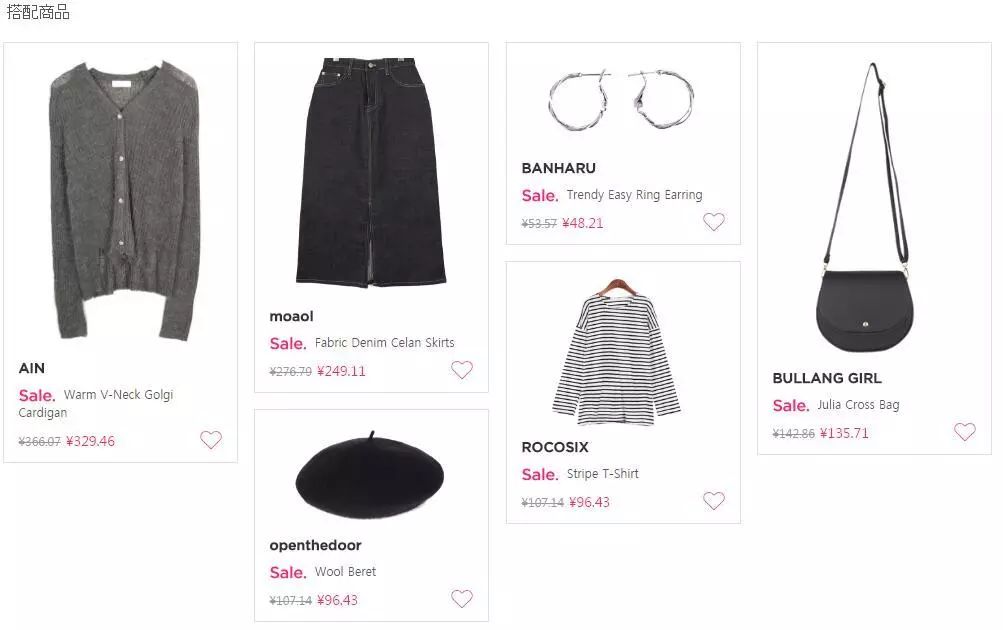Like the Trendy Easy Ring Earring

(713, 222)
